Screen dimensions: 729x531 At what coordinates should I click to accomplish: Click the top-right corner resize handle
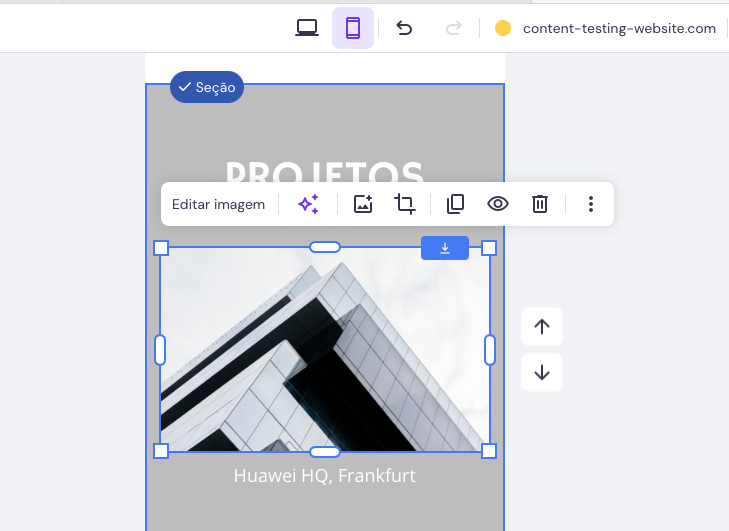pyautogui.click(x=489, y=248)
